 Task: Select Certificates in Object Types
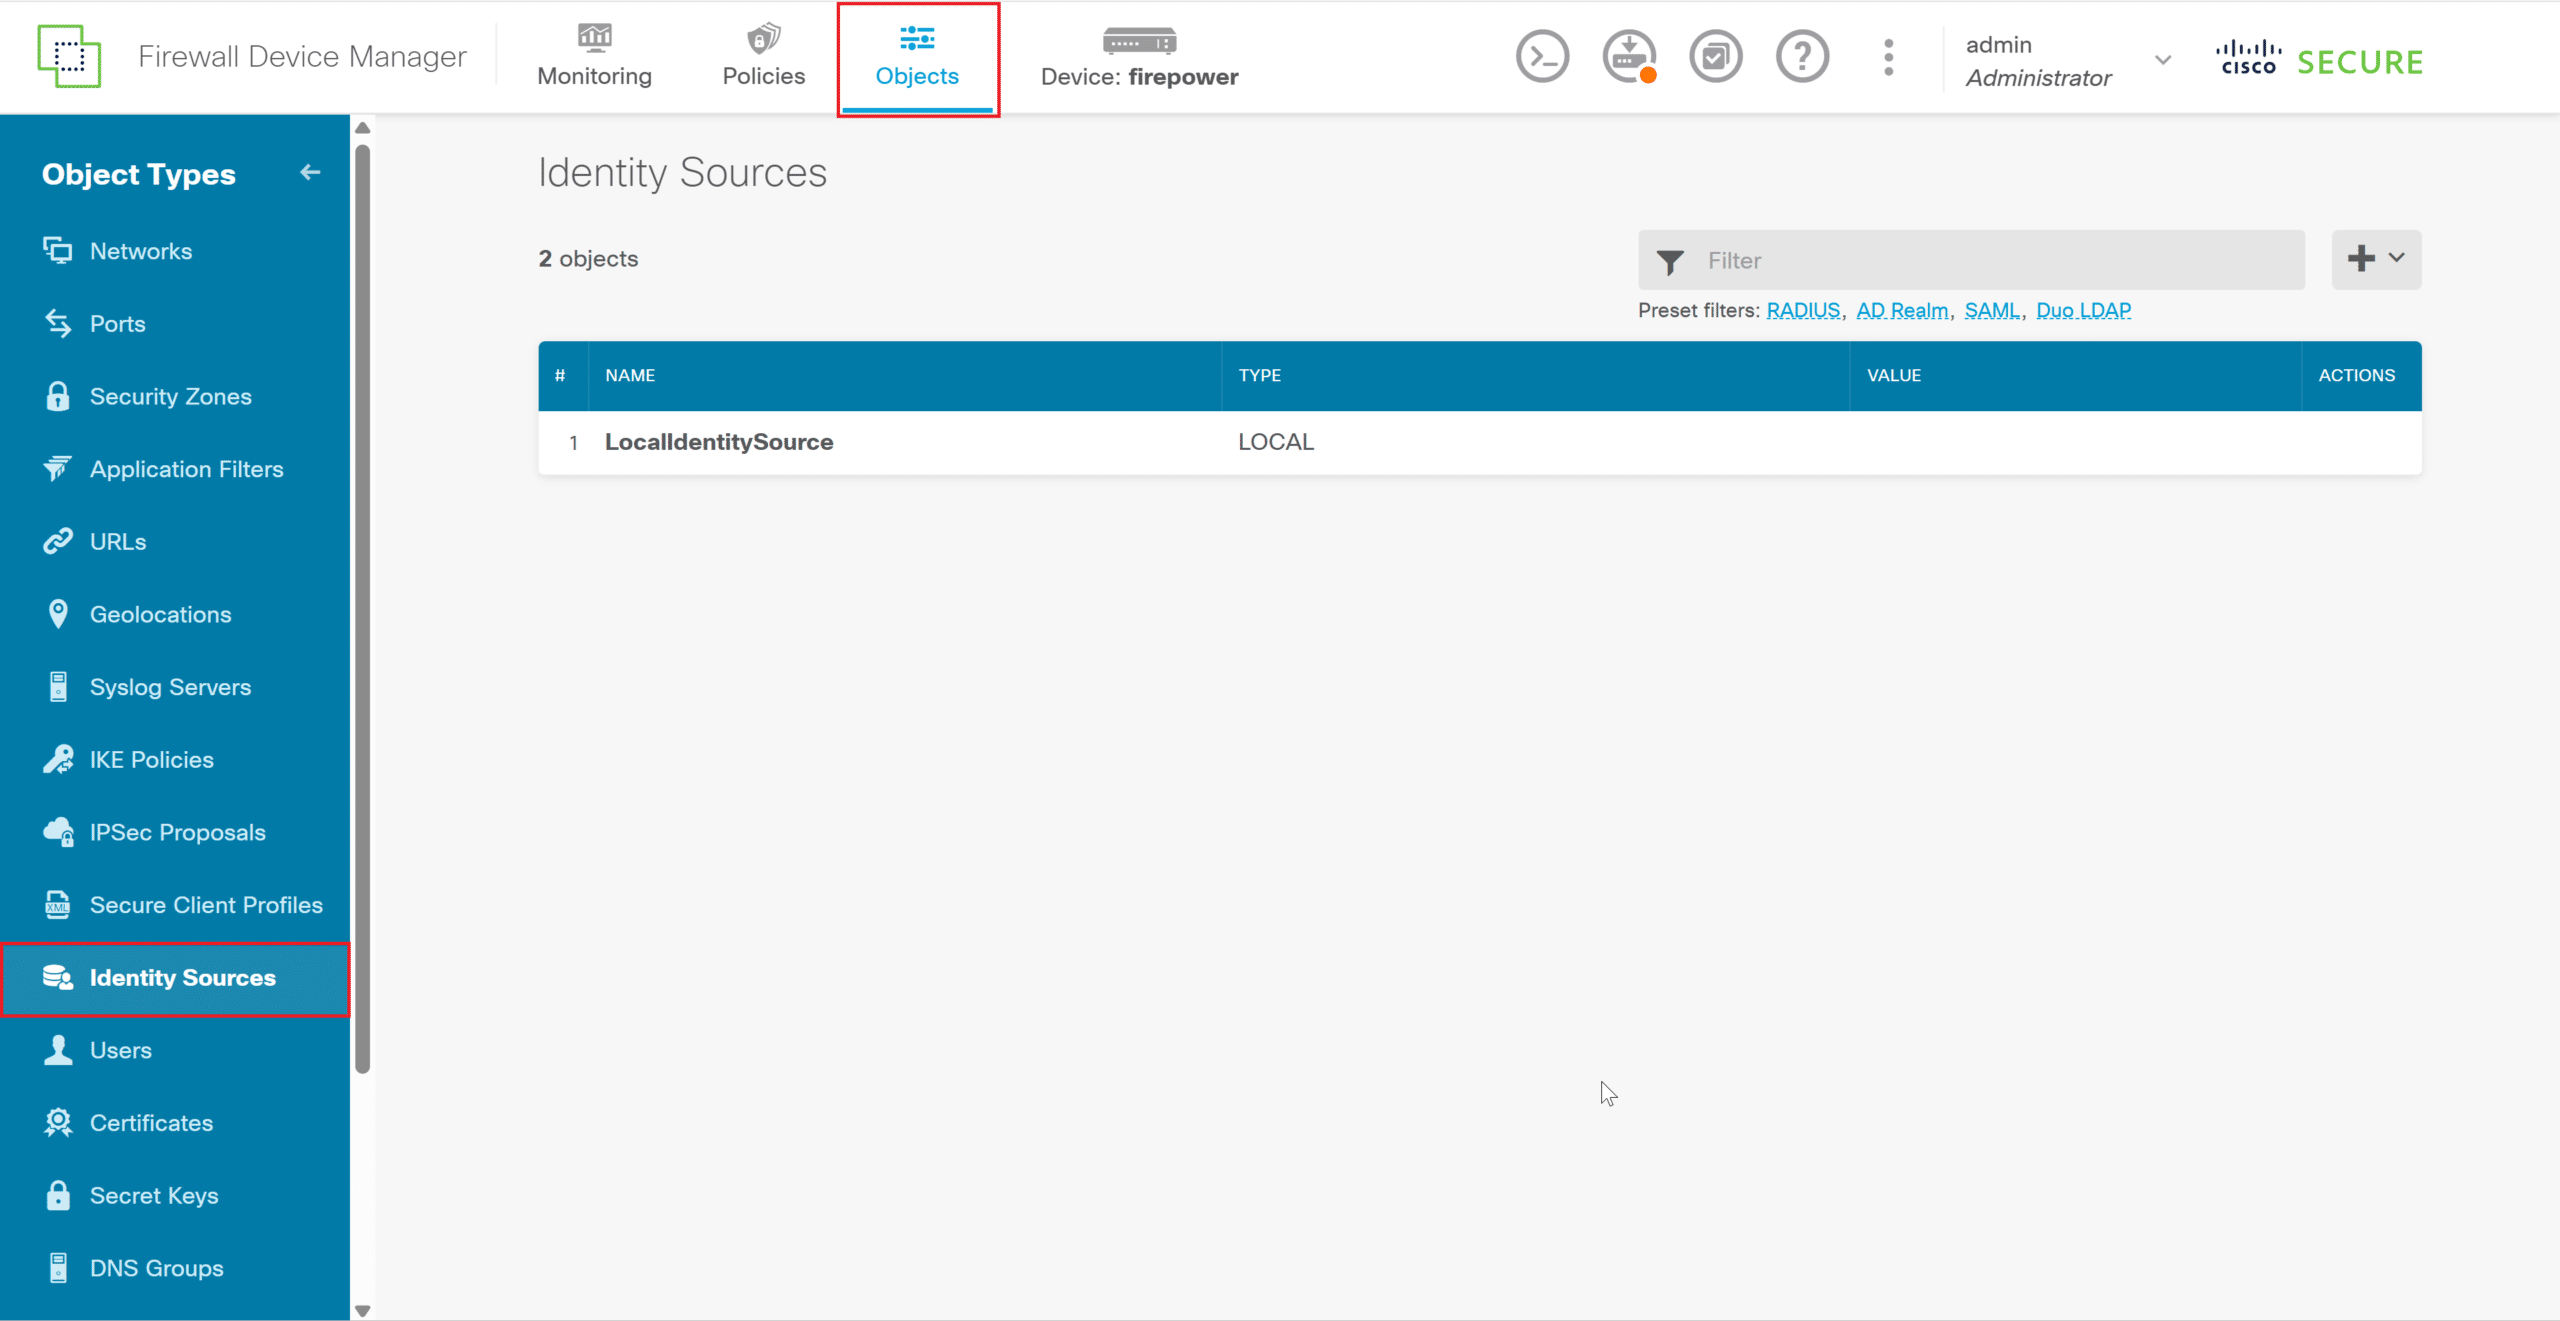pyautogui.click(x=151, y=1123)
